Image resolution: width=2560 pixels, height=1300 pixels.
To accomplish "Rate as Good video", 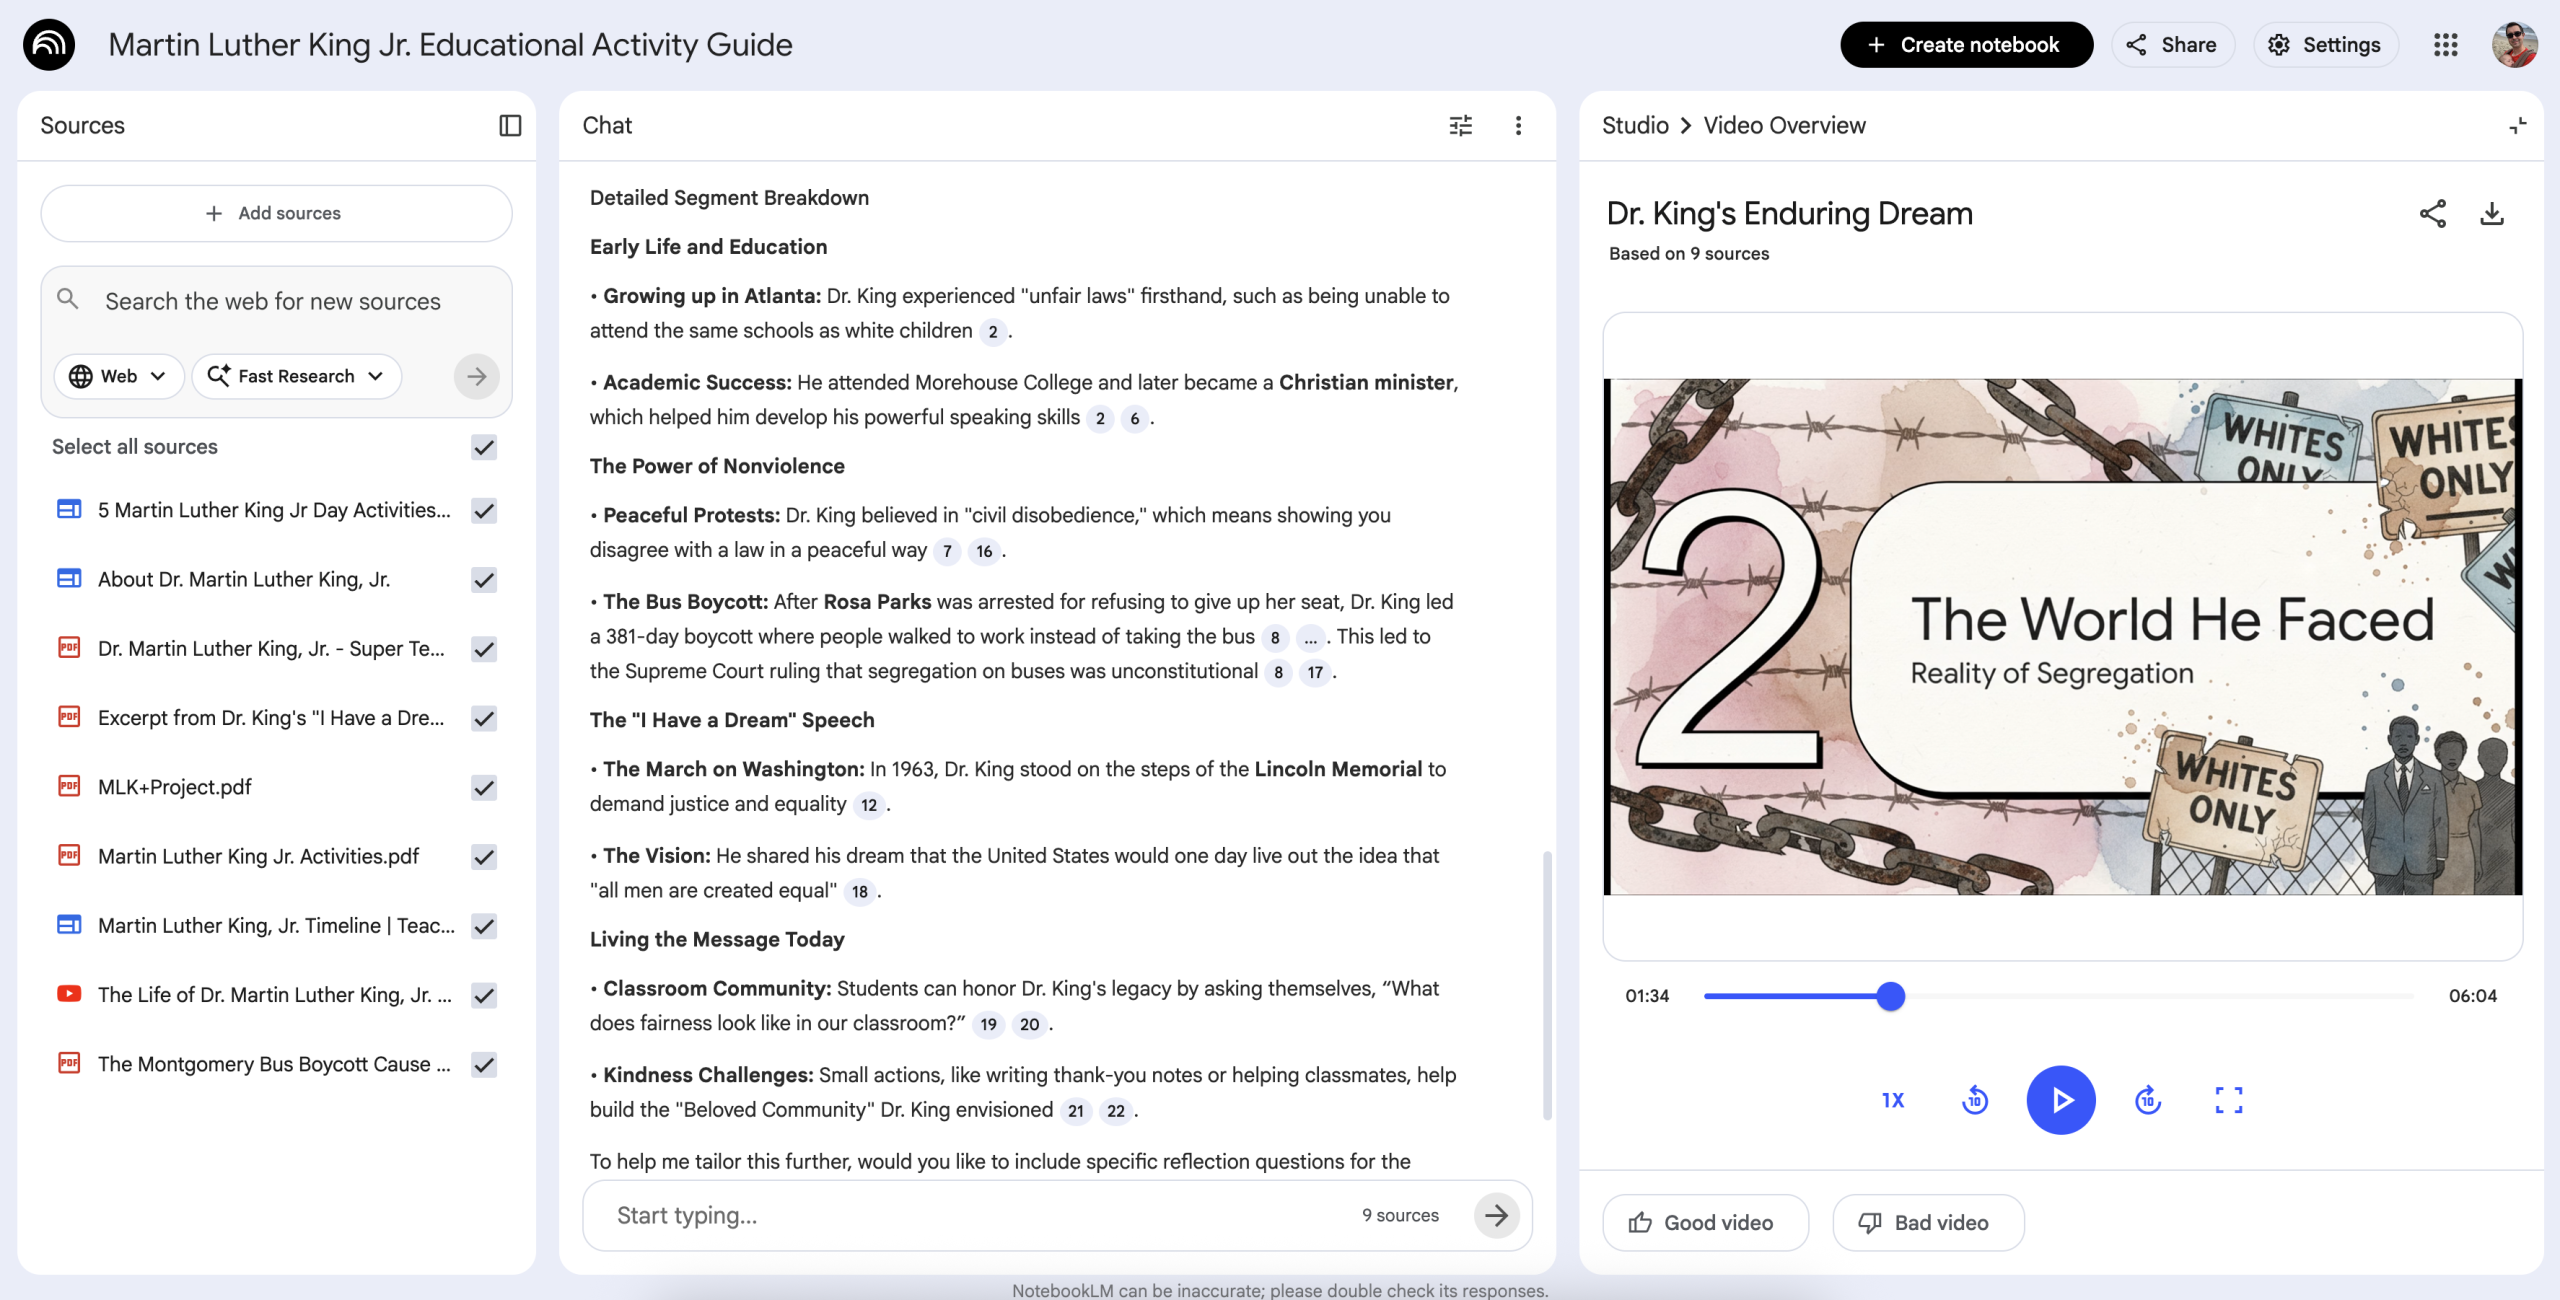I will (1705, 1222).
